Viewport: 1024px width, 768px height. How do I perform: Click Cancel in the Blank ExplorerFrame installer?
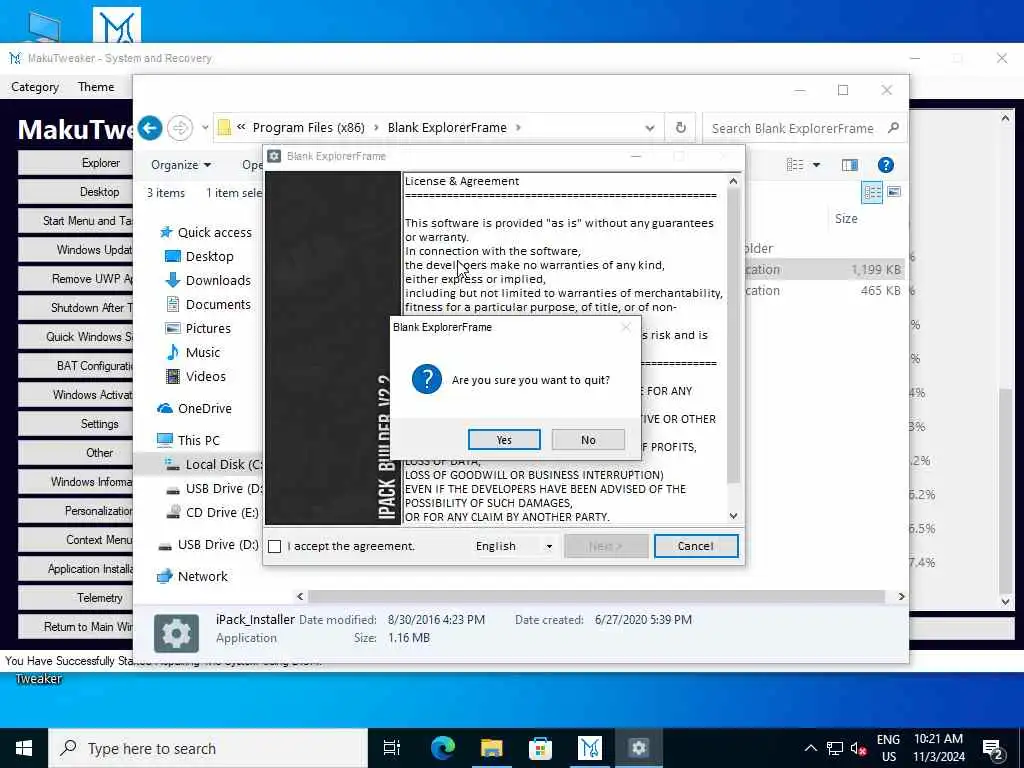point(696,546)
